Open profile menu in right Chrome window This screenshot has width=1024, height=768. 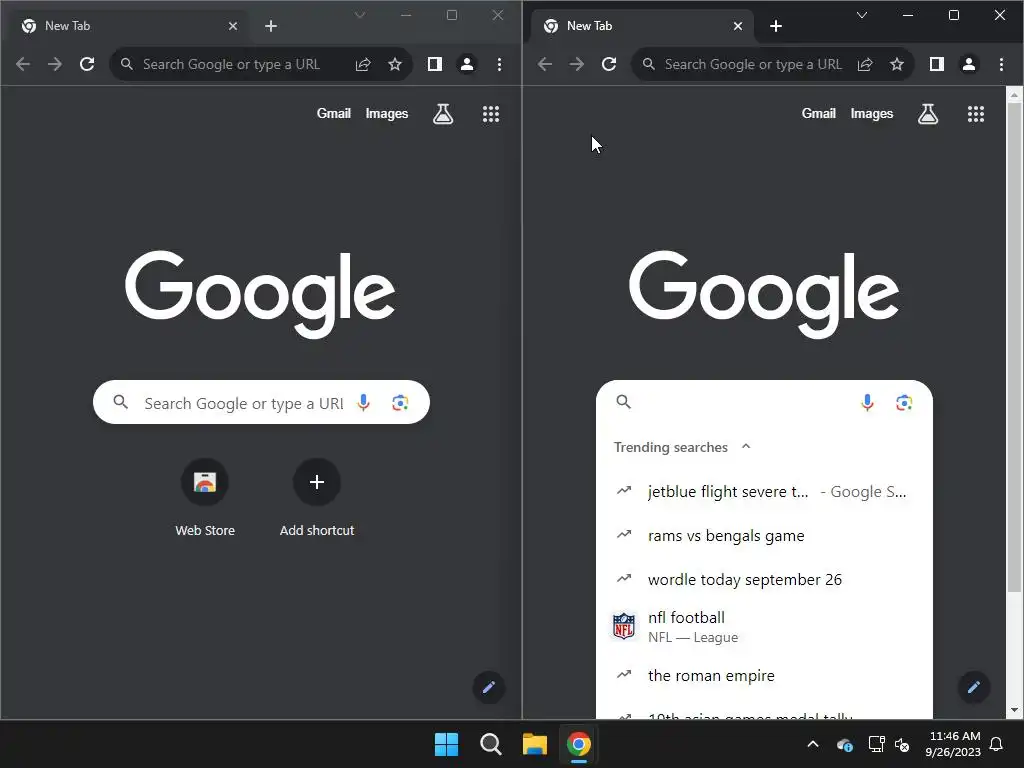click(969, 64)
